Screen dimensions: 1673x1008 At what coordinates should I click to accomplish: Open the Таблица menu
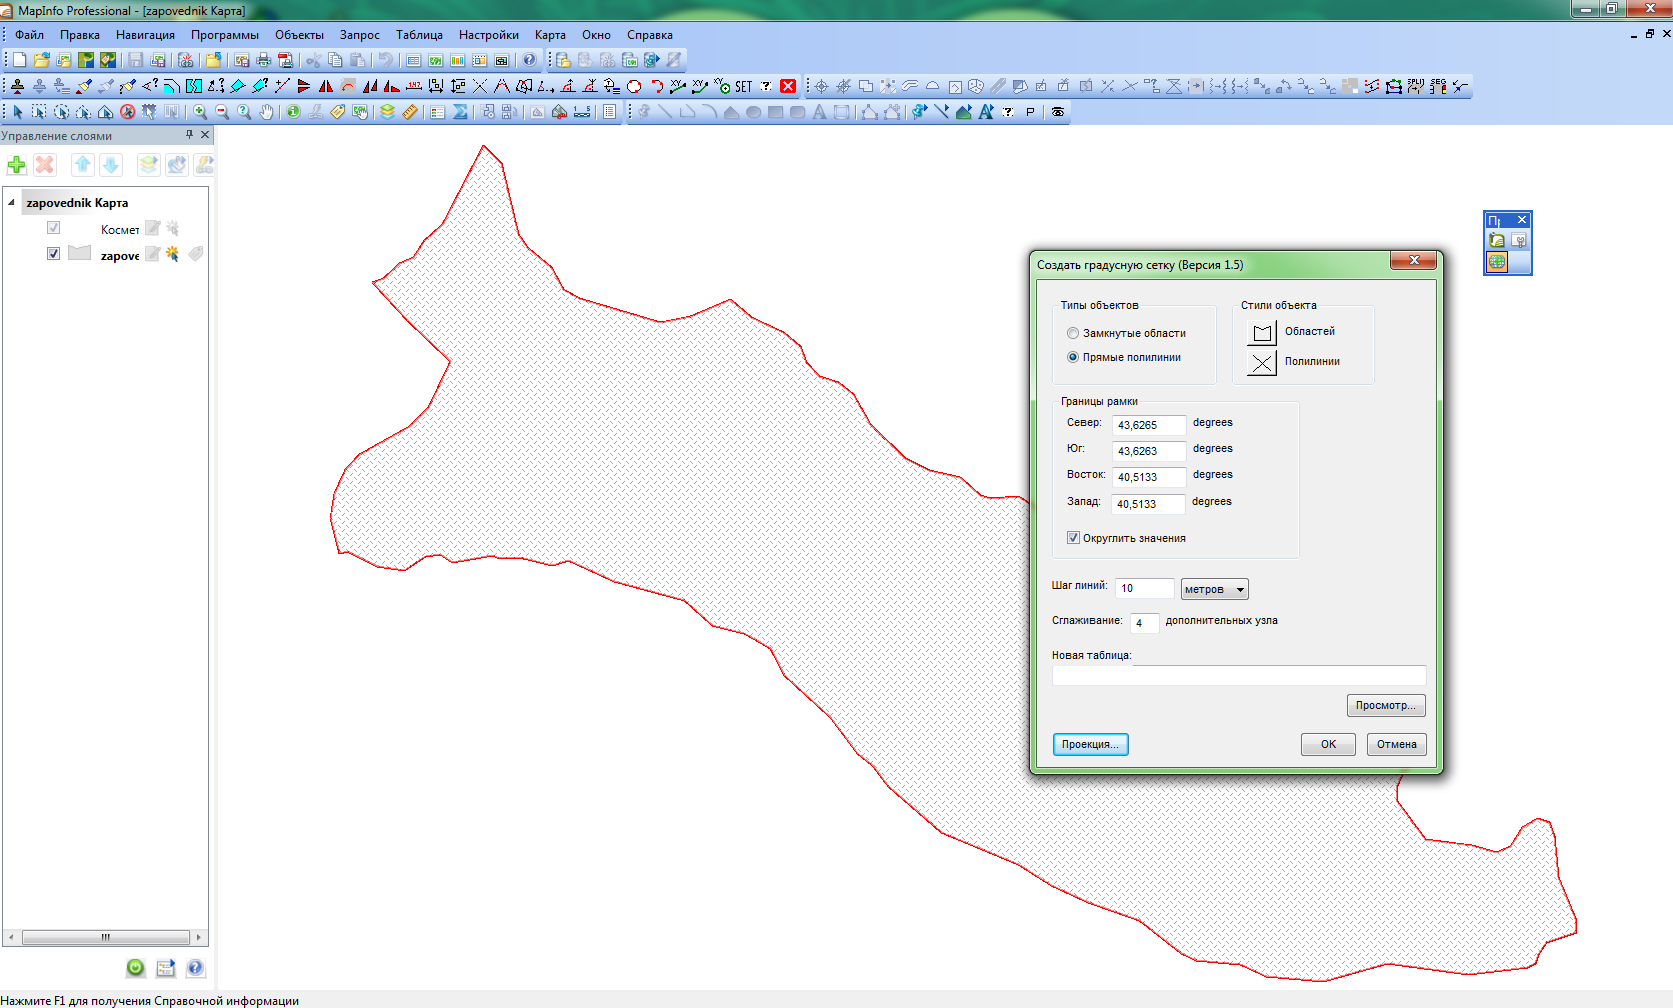[x=419, y=35]
